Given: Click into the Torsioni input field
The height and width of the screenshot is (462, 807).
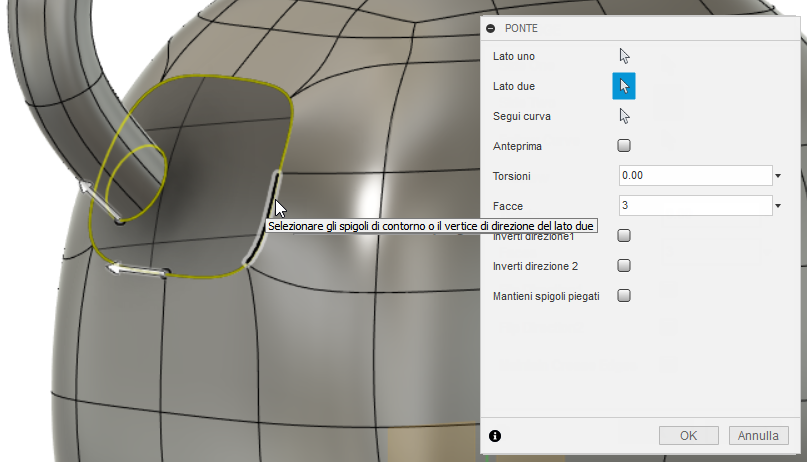Looking at the screenshot, I should point(695,175).
